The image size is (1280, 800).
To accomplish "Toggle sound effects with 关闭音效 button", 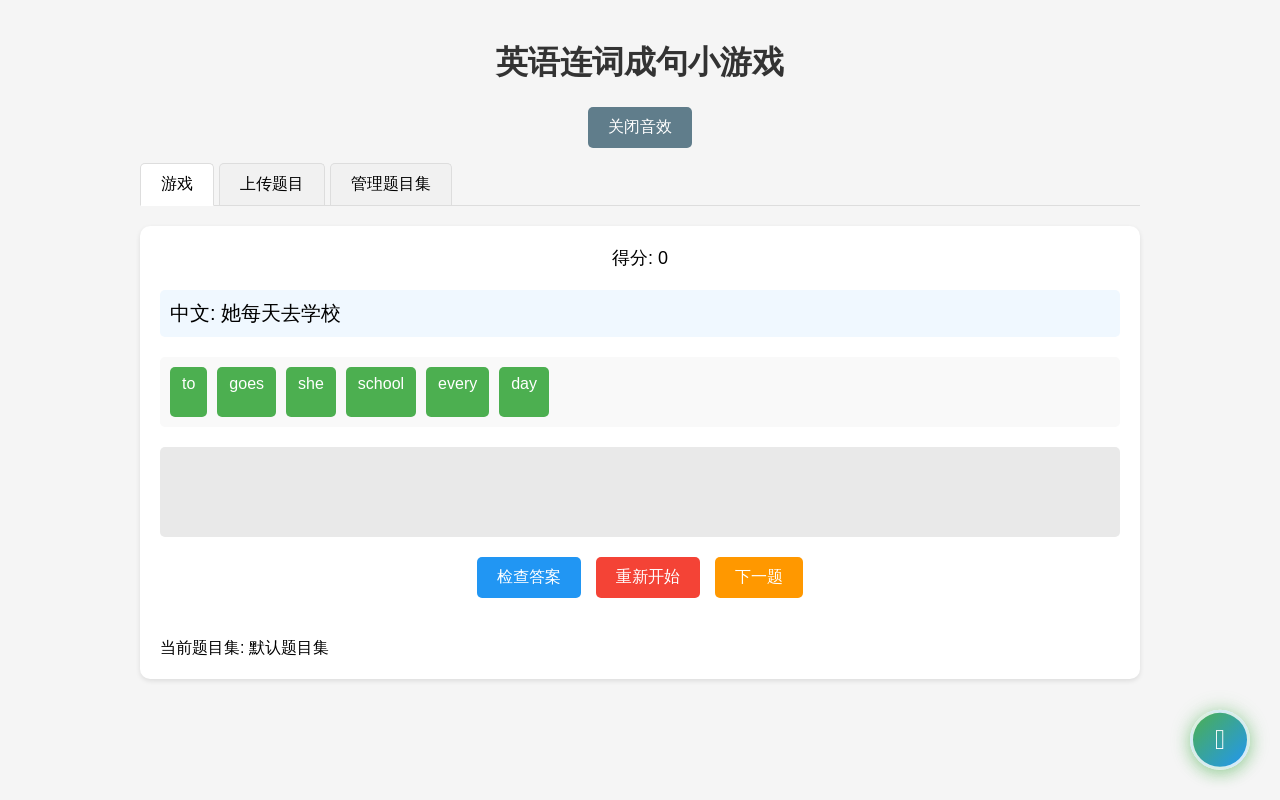I will click(639, 127).
